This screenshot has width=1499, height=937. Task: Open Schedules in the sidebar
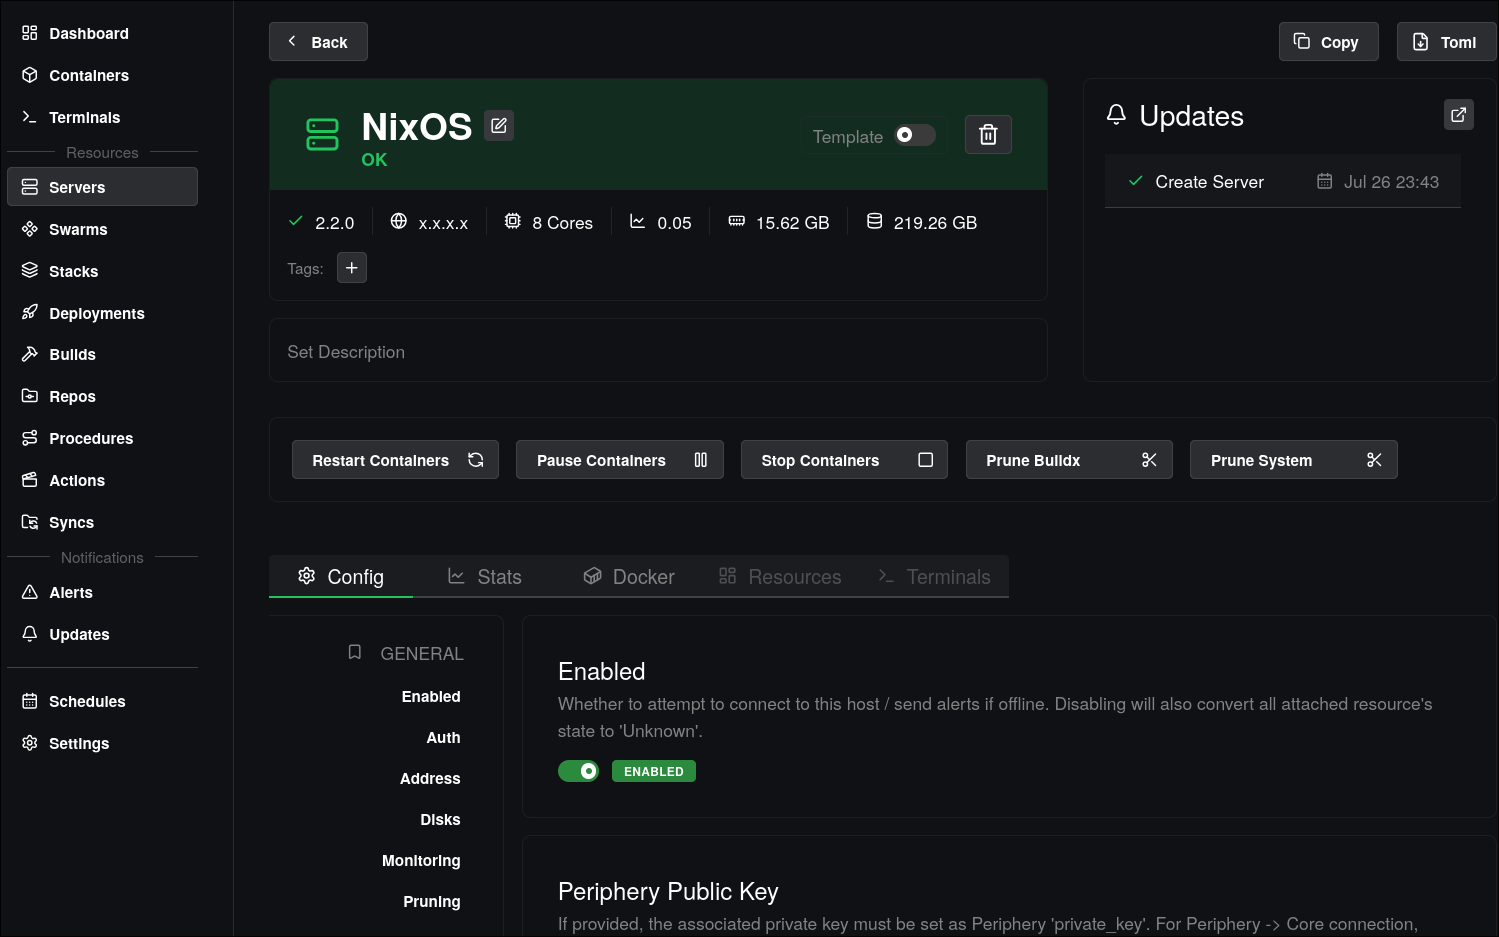[102, 701]
